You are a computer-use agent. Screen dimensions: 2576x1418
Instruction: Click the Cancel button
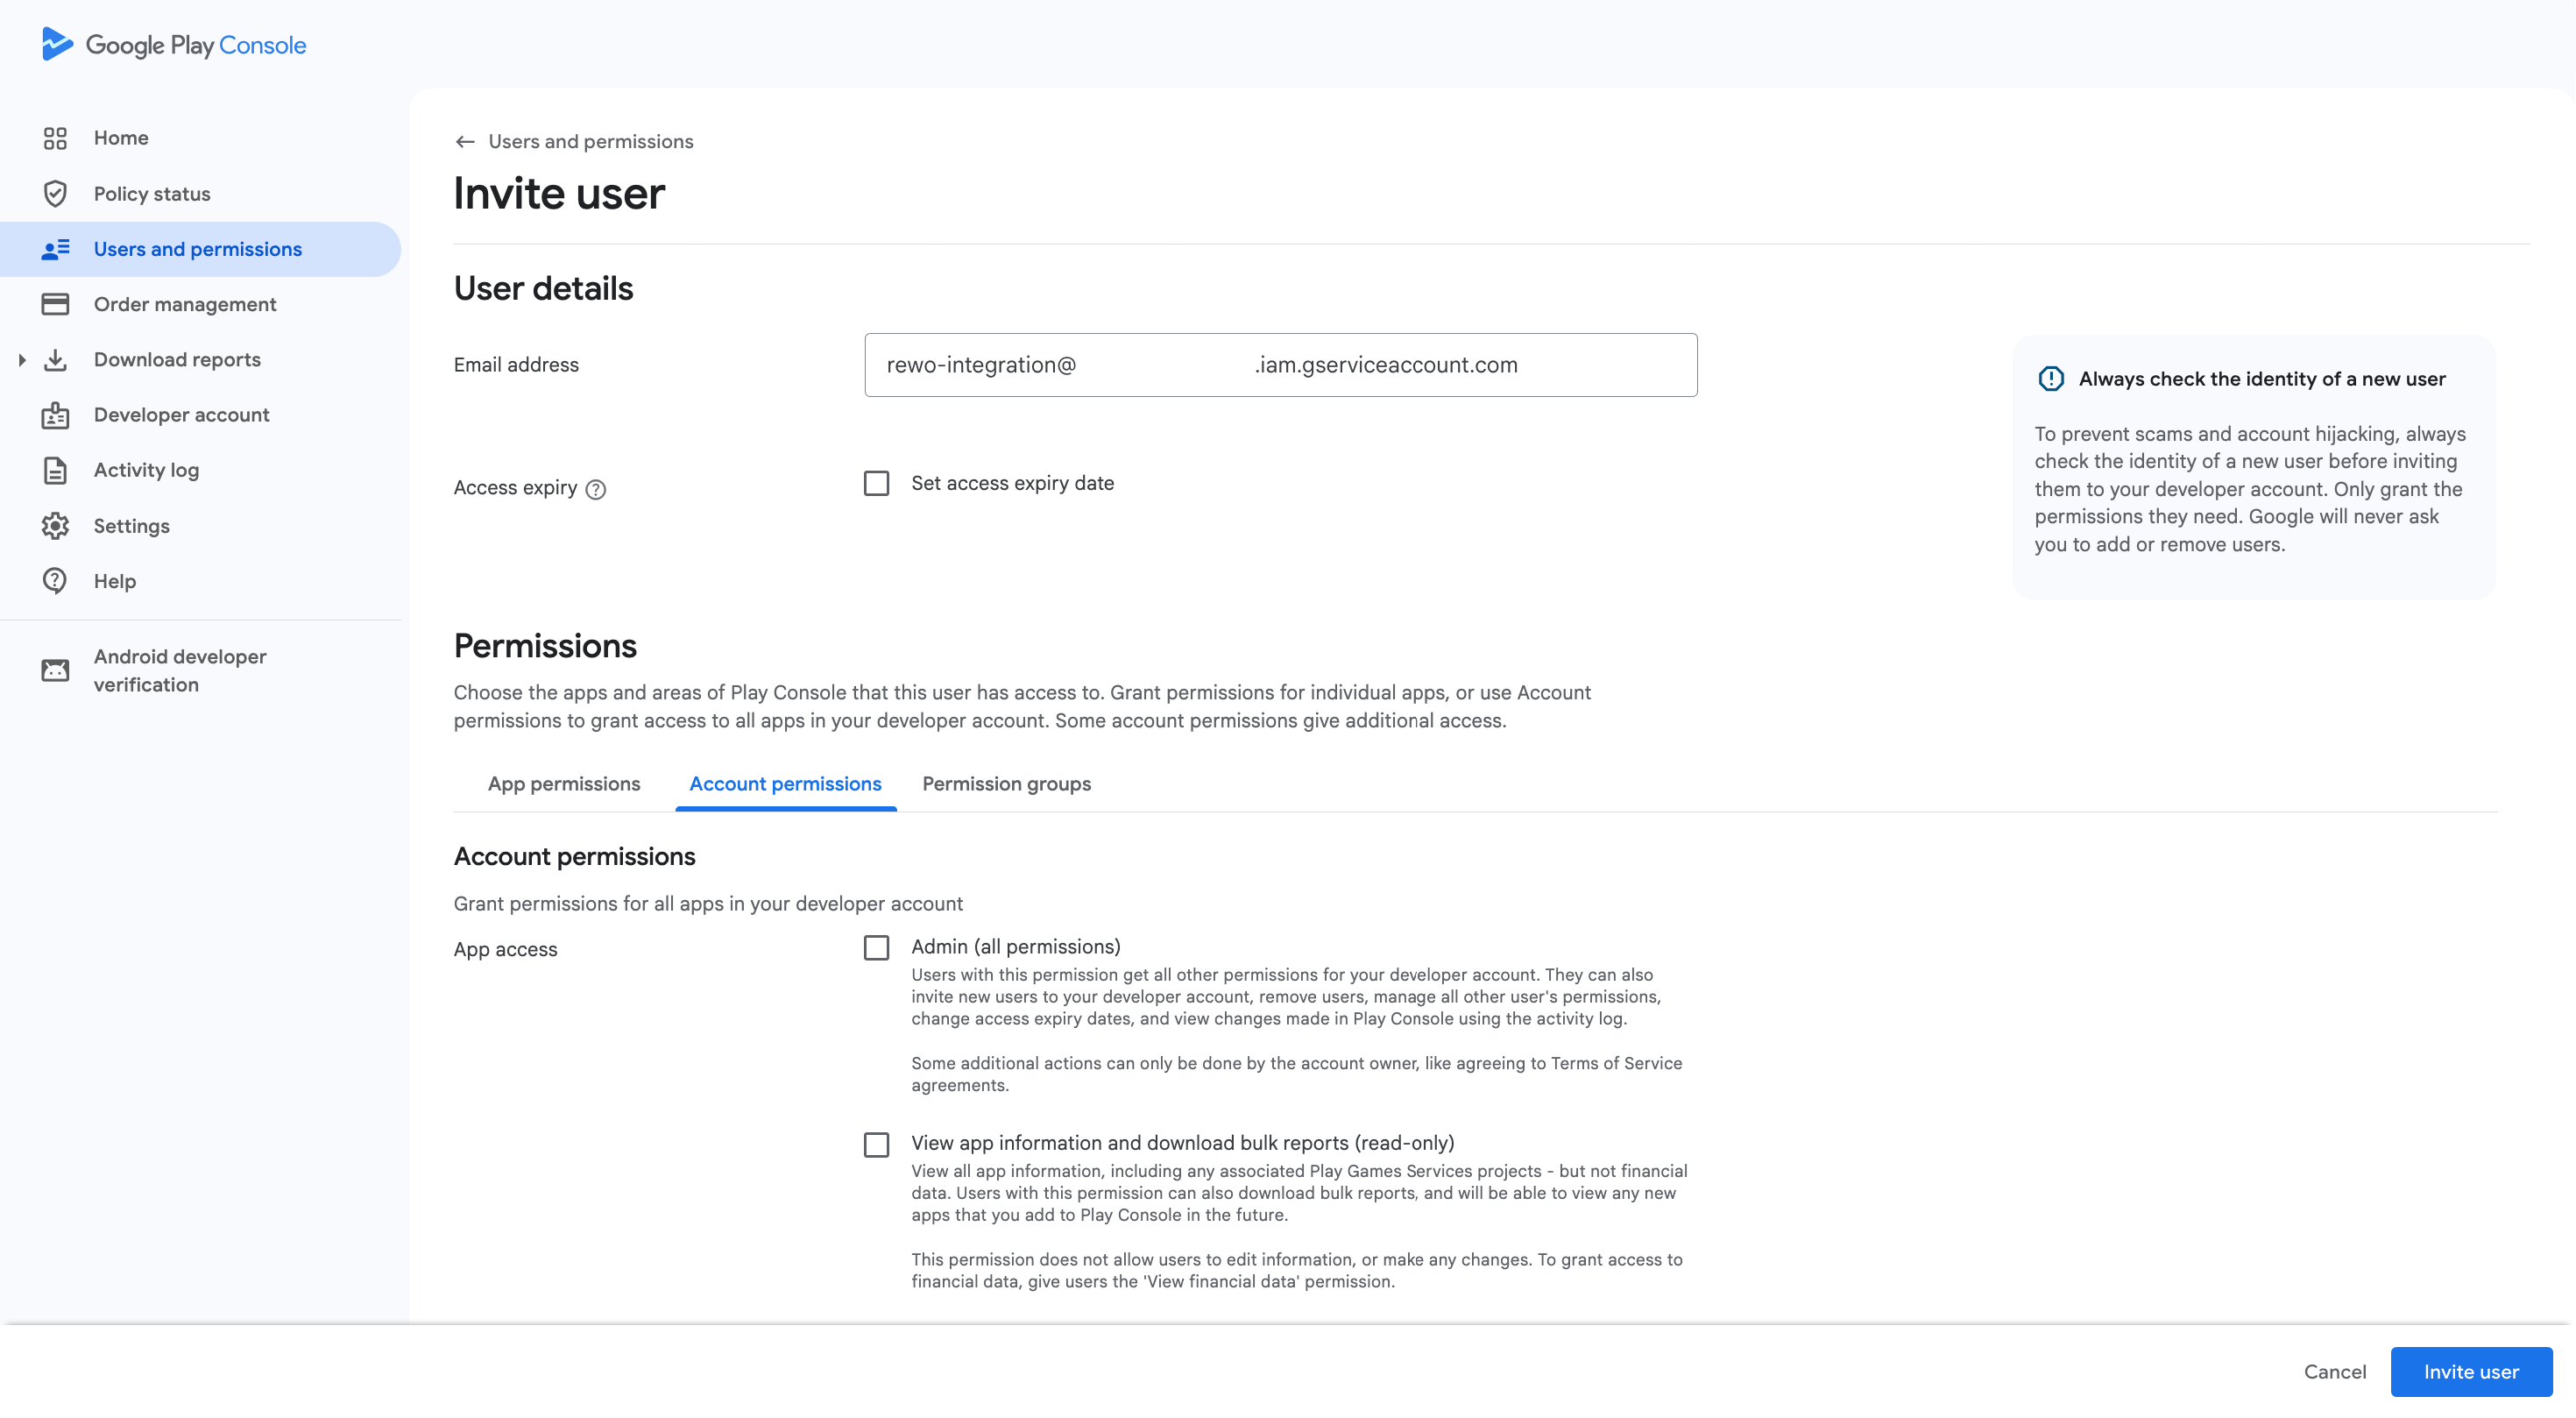(x=2334, y=1372)
